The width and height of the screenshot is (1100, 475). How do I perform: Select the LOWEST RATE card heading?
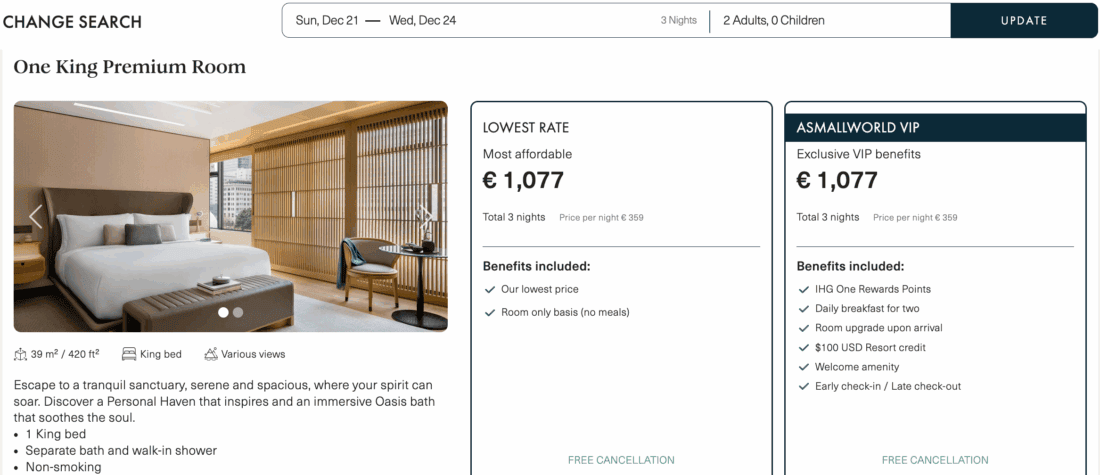pos(526,128)
